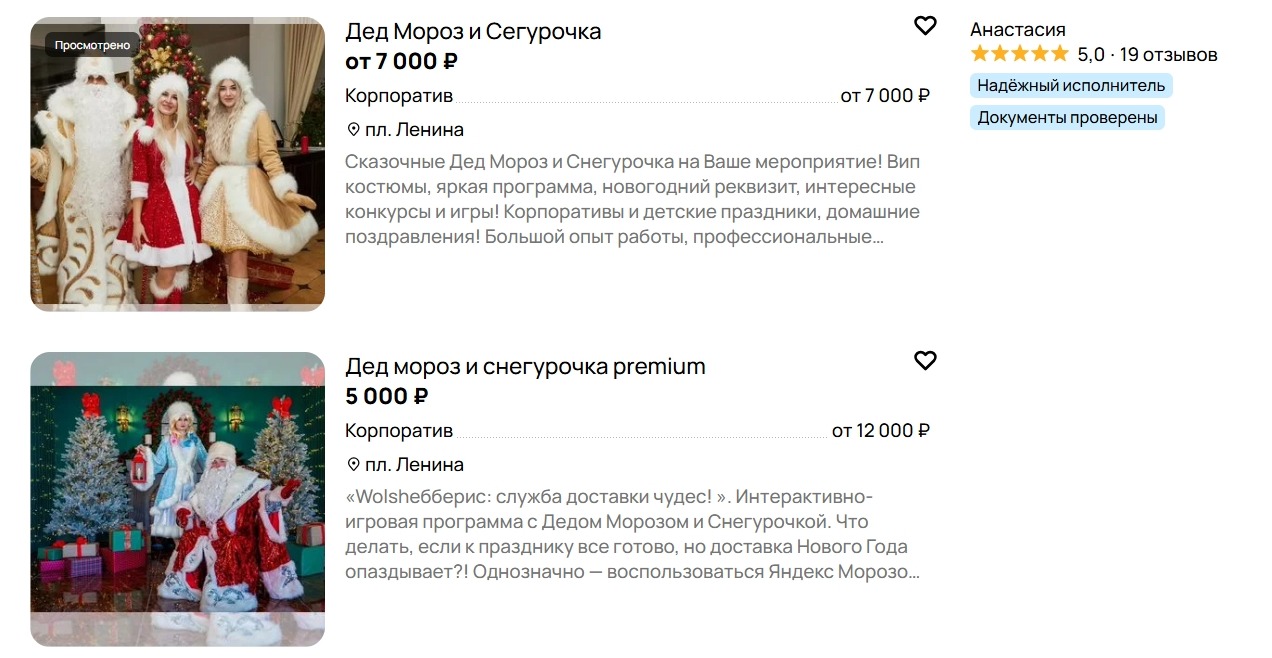Click Корпоратив от 7 000 ₽ price row
The height and width of the screenshot is (658, 1272).
637,96
